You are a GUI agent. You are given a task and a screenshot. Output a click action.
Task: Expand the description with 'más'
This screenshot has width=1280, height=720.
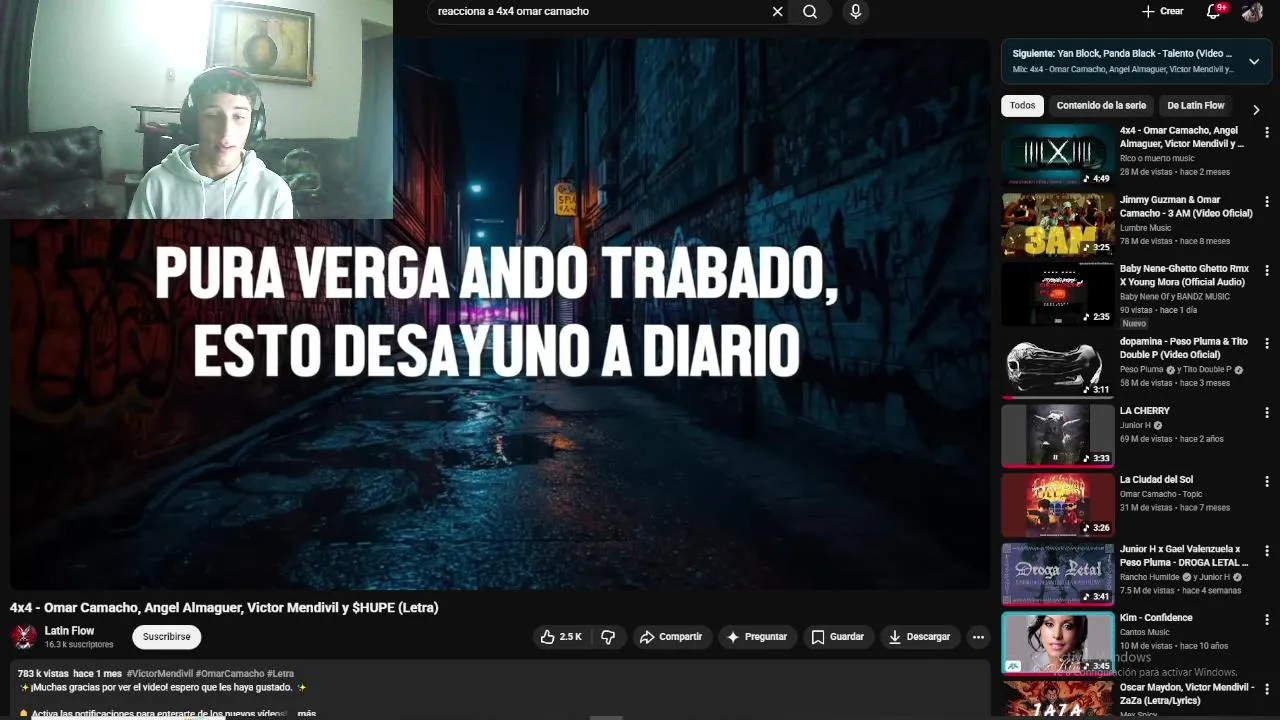click(306, 714)
